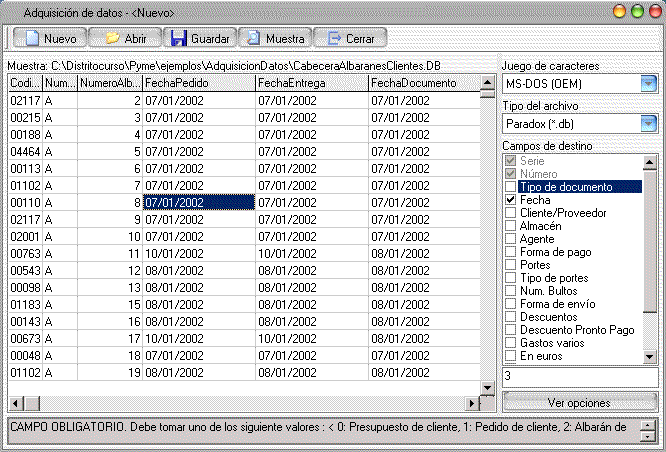Select Descuento Pronto Pago list item

click(577, 330)
